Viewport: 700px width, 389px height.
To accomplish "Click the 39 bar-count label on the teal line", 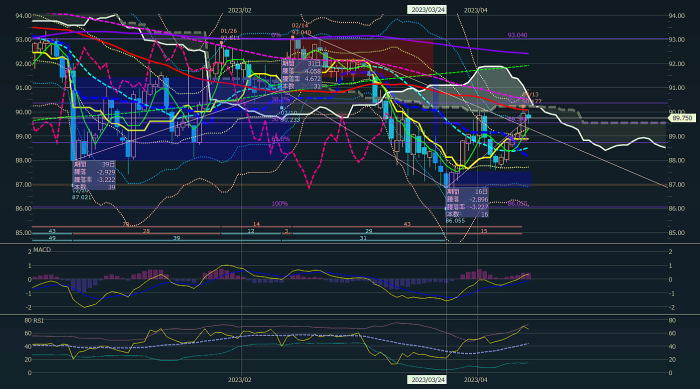I will [176, 238].
